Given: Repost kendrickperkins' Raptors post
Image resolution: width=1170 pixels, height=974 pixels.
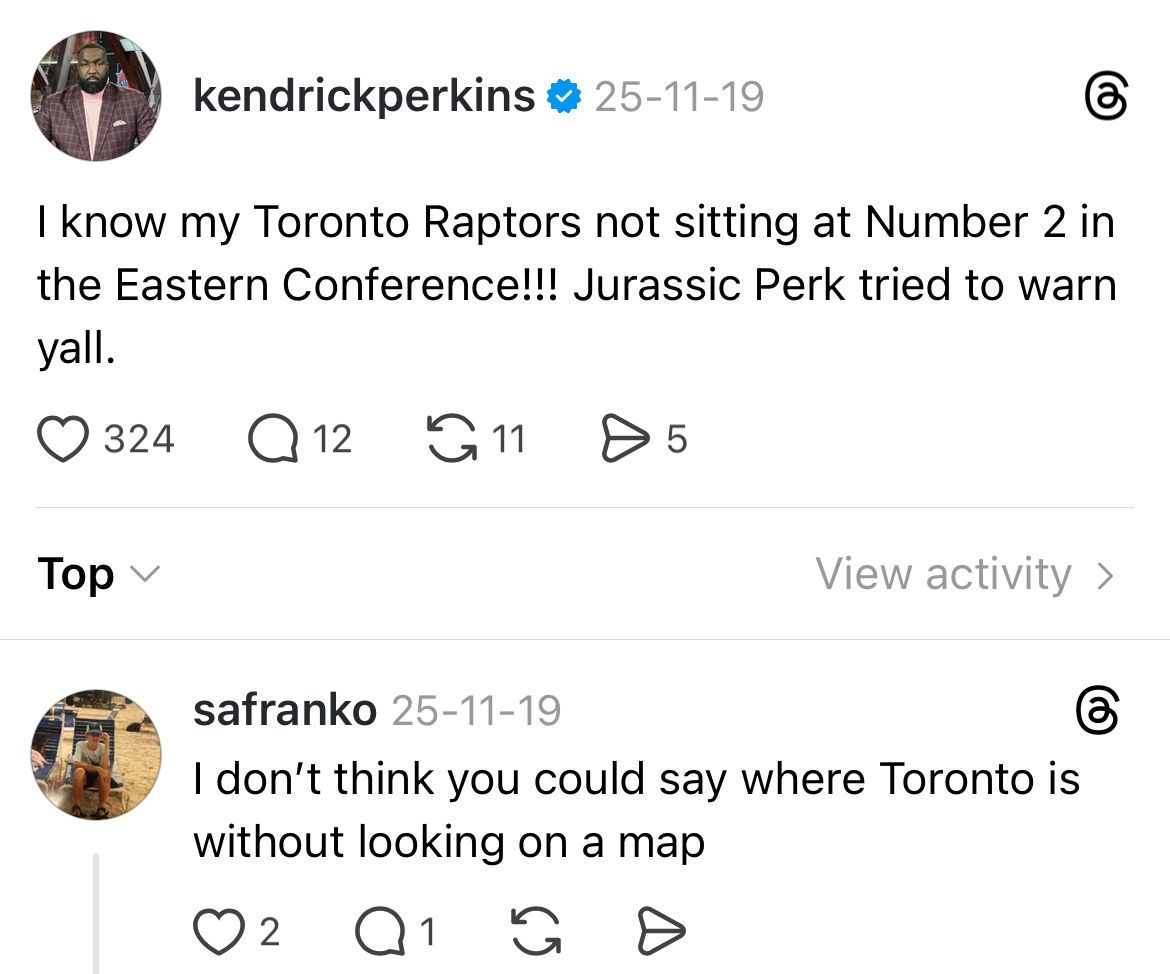Looking at the screenshot, I should click(x=452, y=440).
